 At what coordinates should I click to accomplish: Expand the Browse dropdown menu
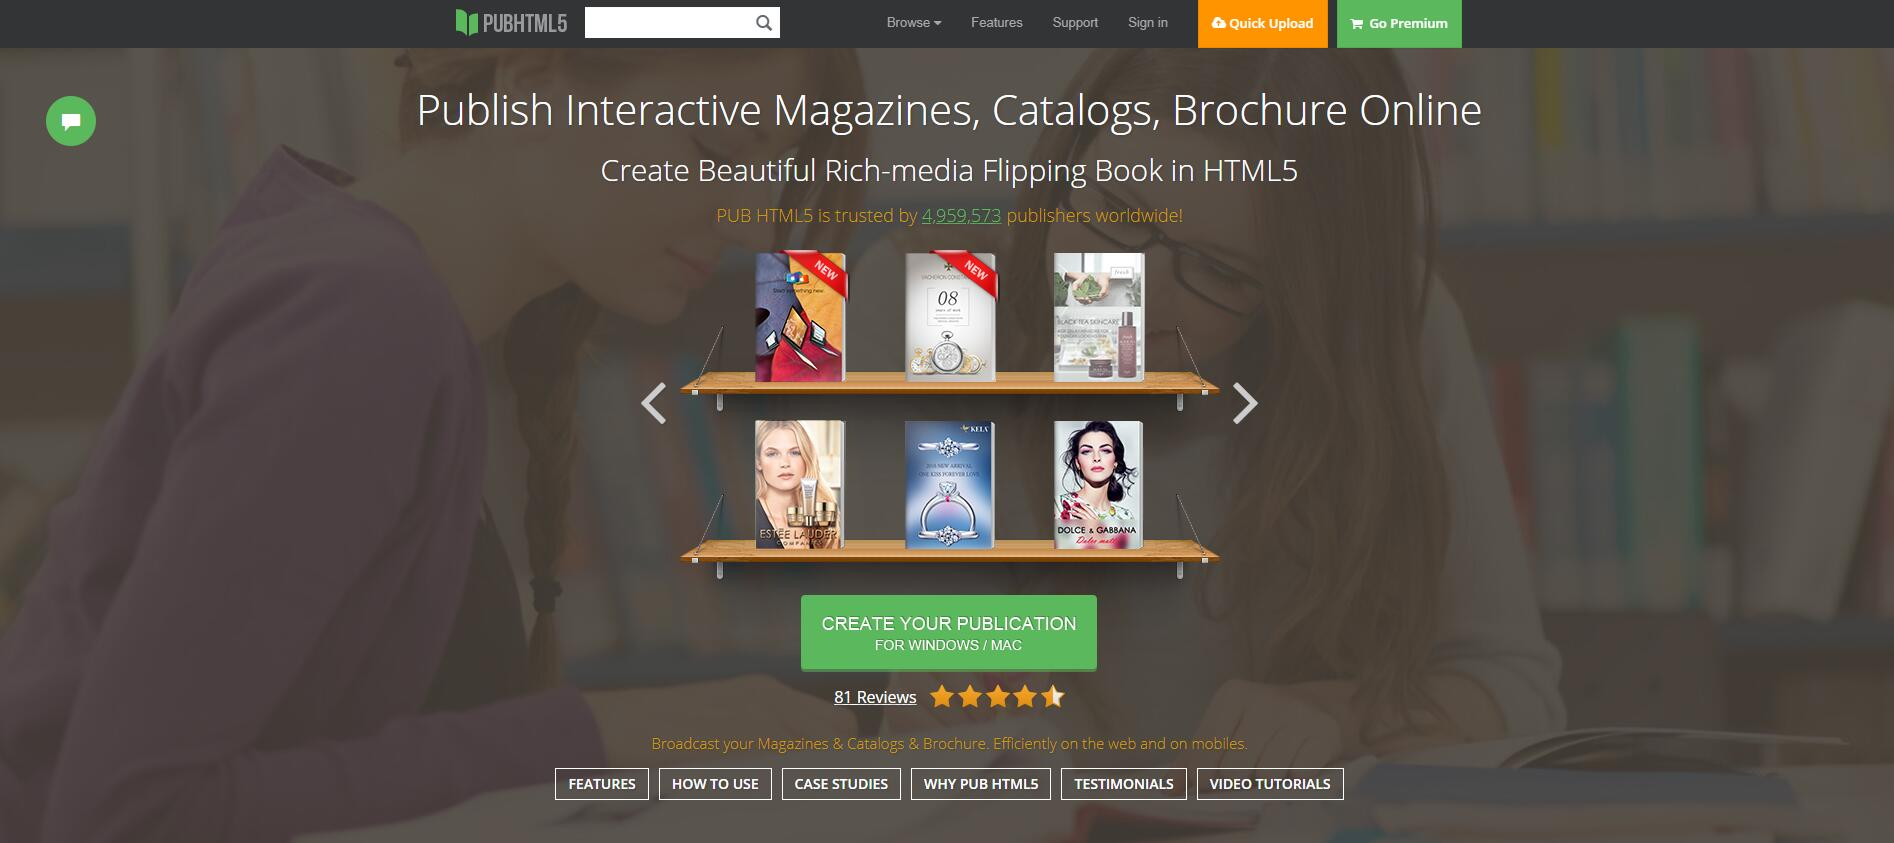913,23
